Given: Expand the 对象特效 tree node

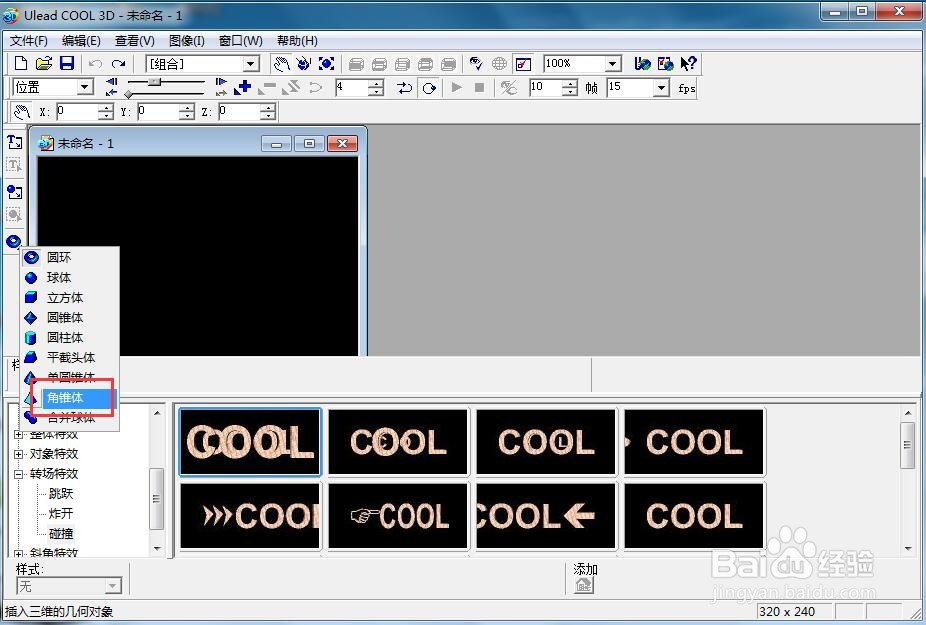Looking at the screenshot, I should click(18, 454).
